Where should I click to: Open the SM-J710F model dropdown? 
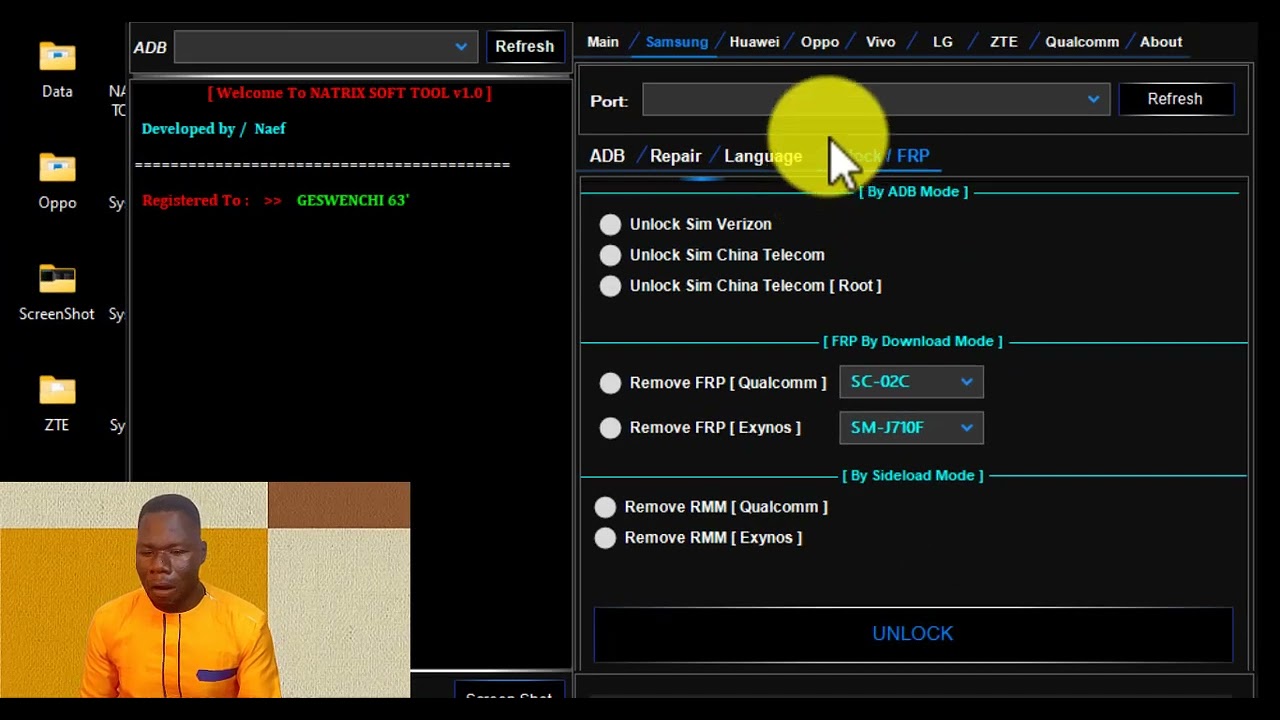coord(911,428)
